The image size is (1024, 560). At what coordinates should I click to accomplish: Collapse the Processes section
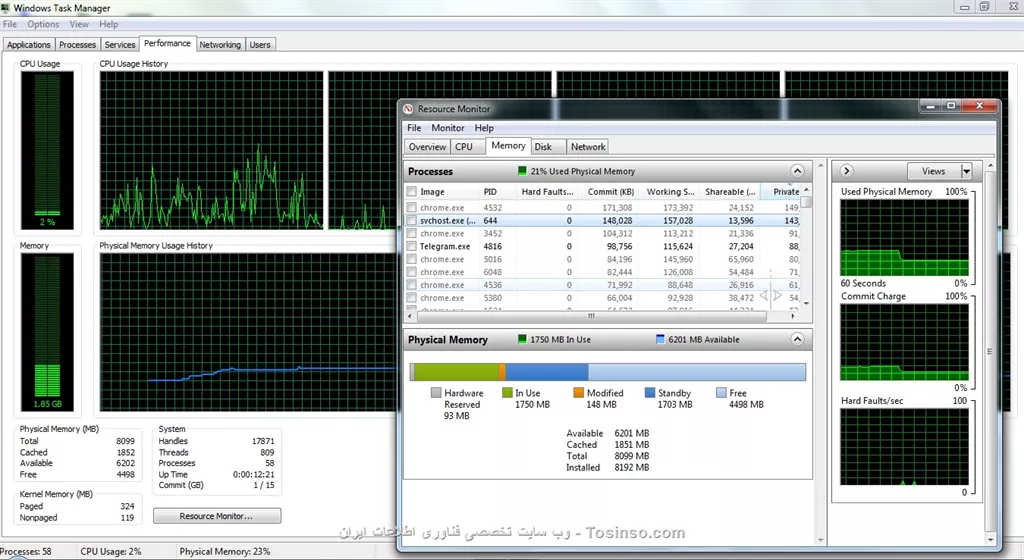797,171
